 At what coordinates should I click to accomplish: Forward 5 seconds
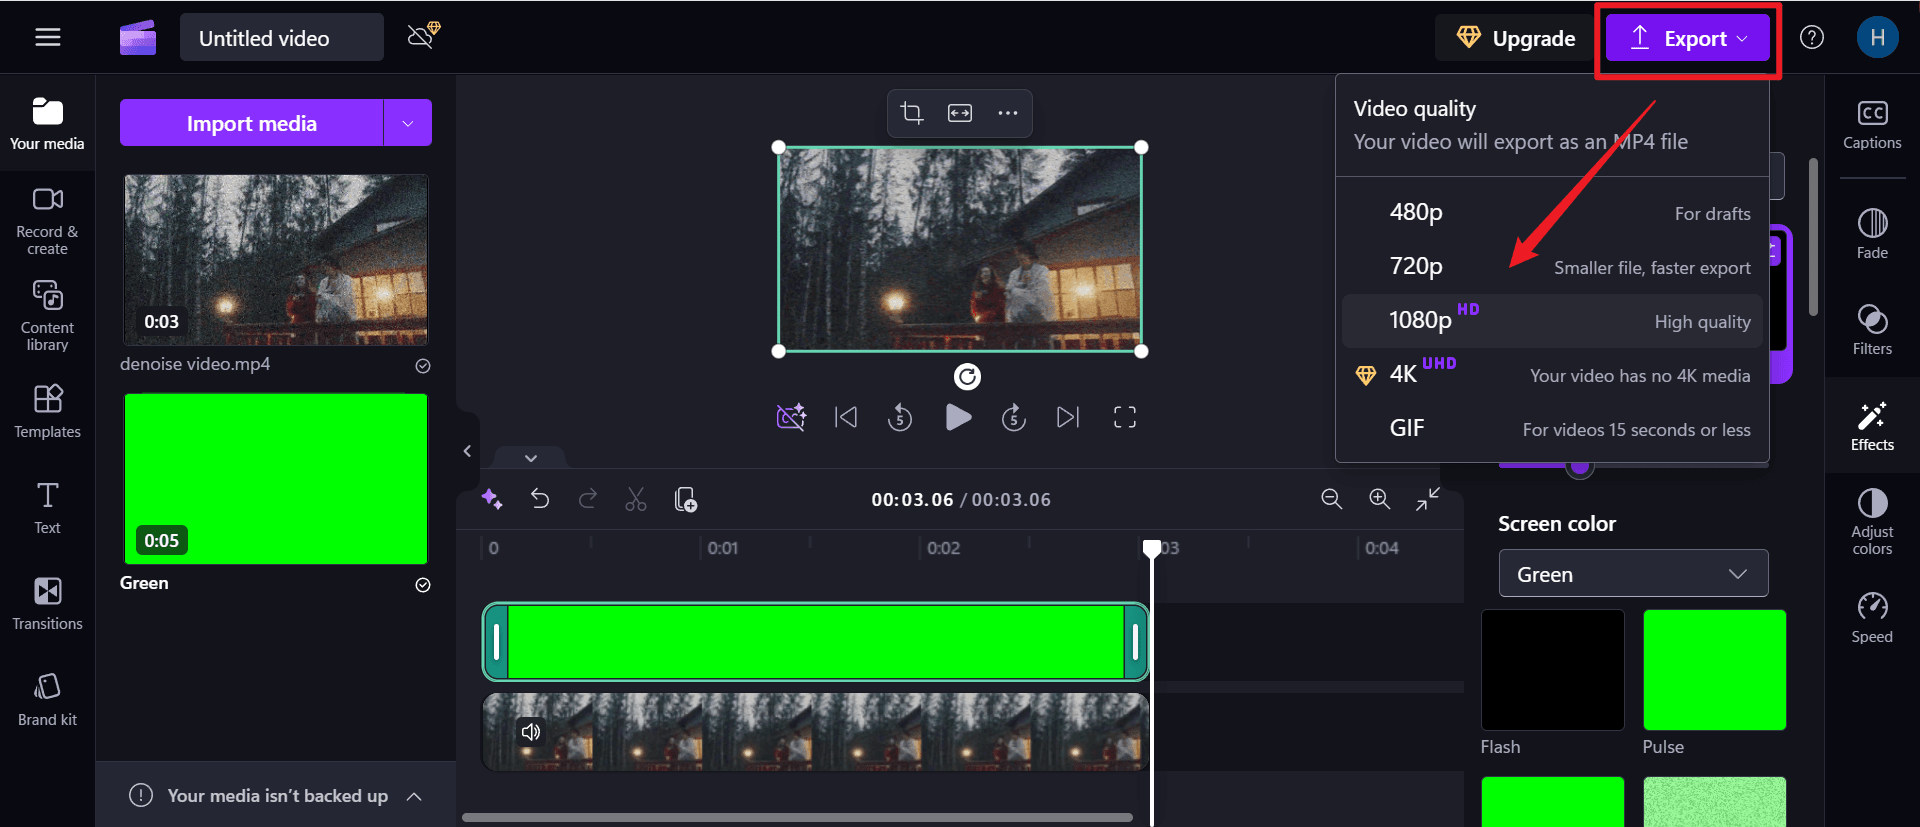pos(1014,417)
